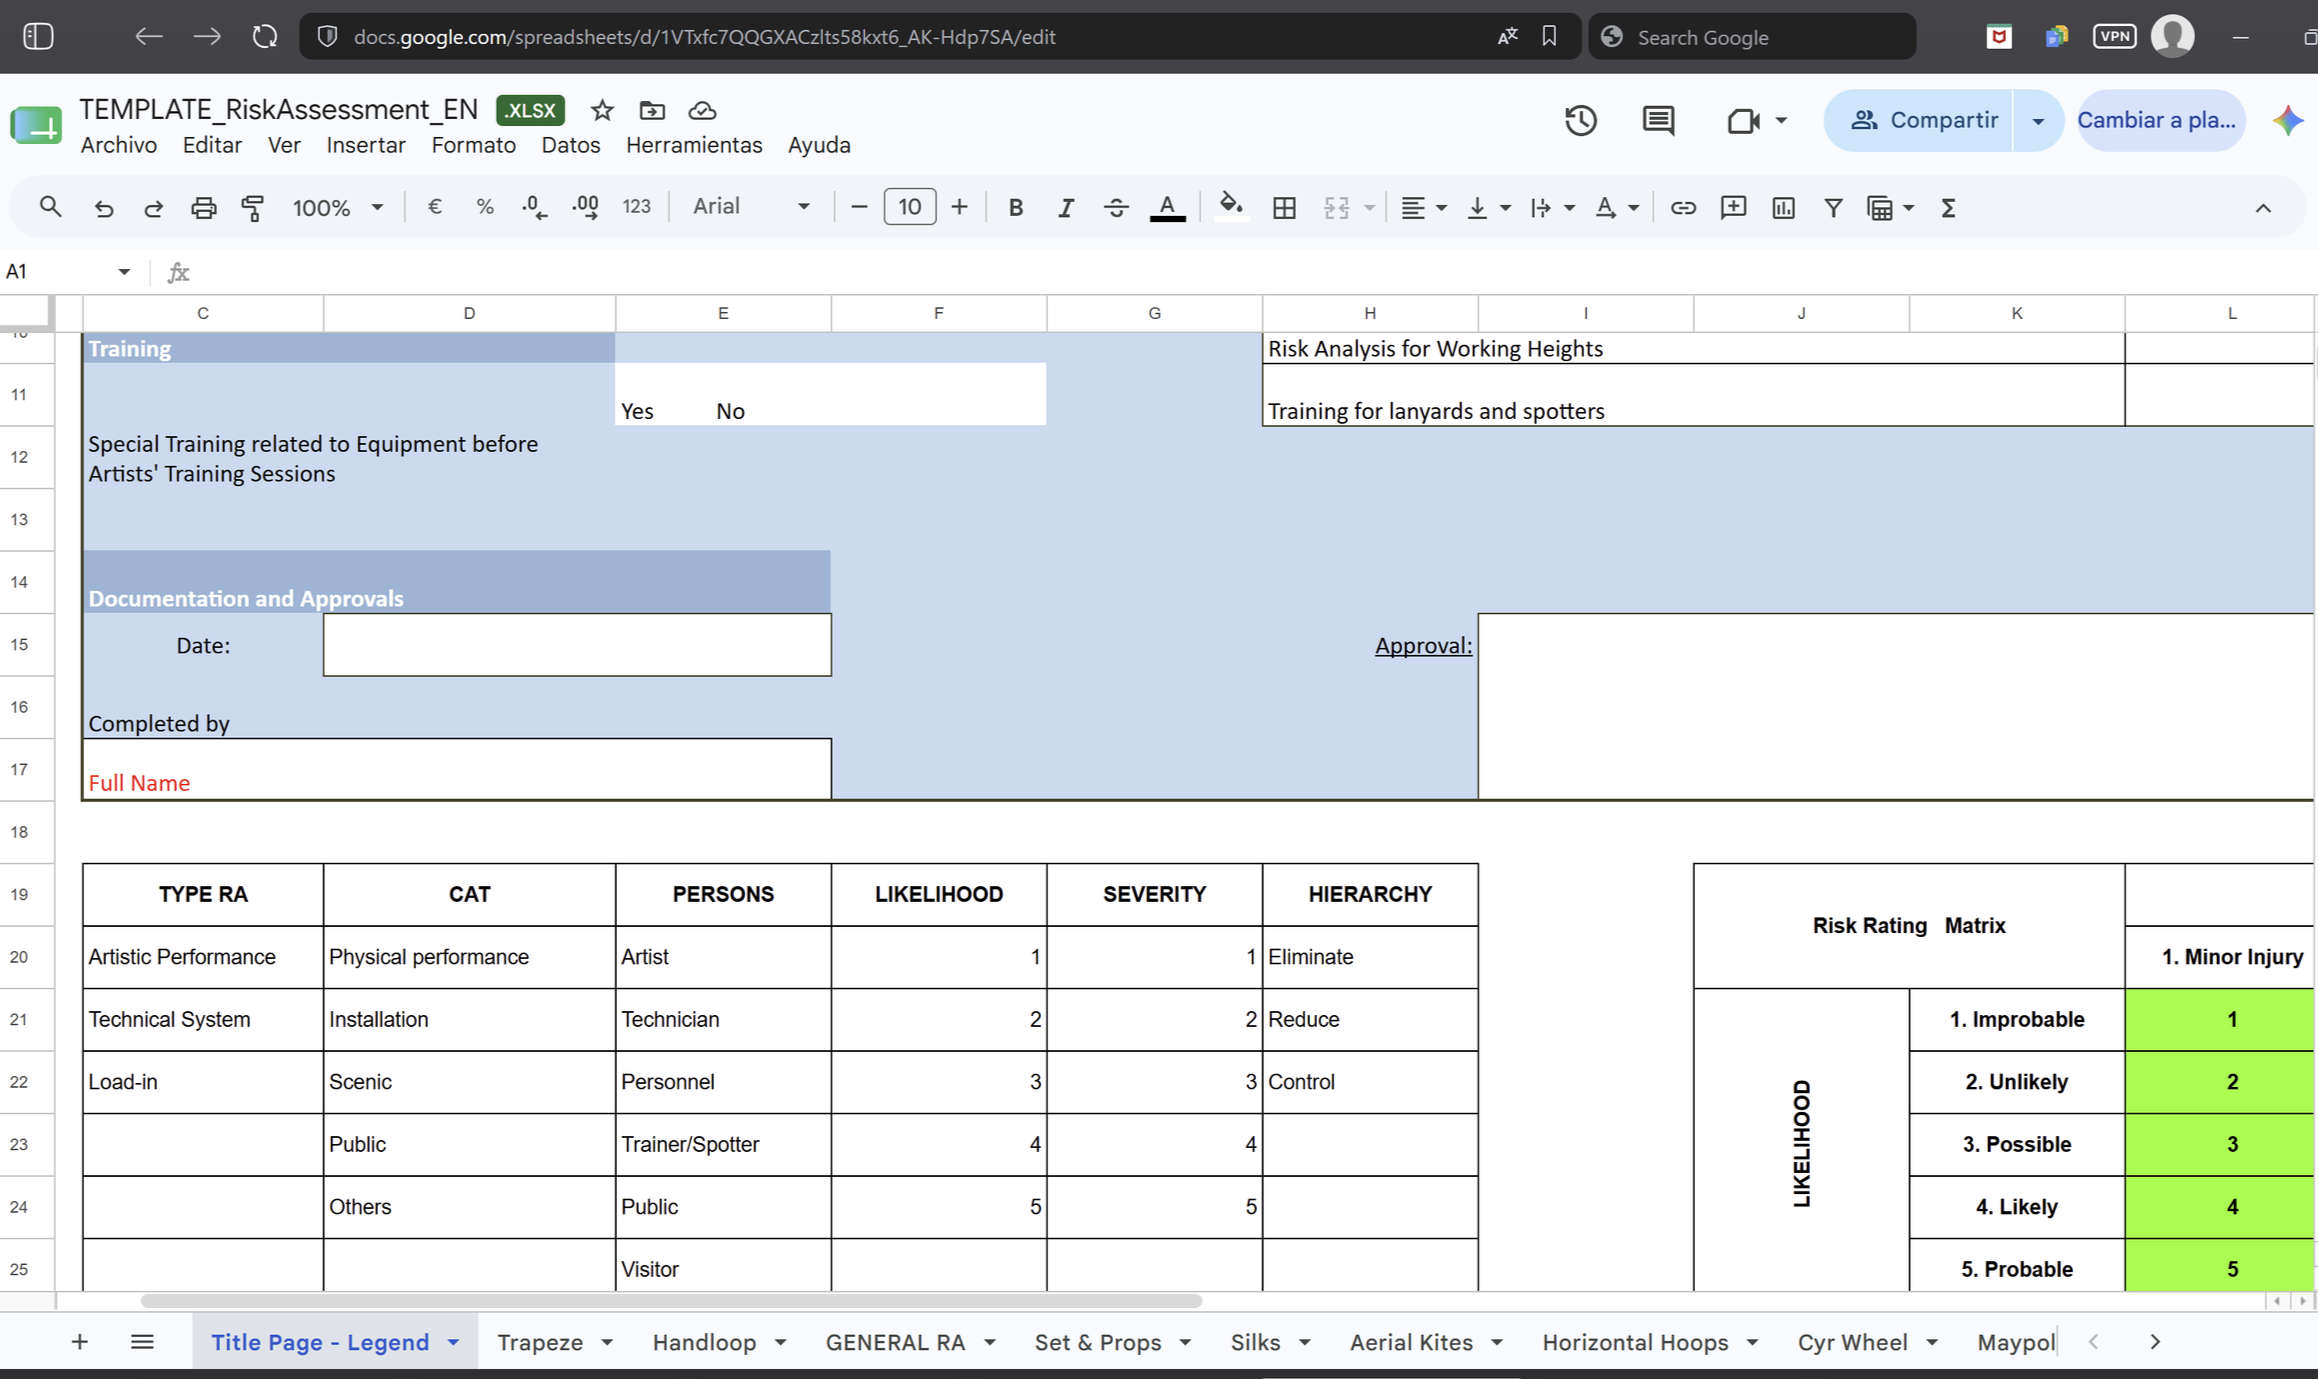Viewport: 2318px width, 1379px height.
Task: Open the name box dropdown arrow
Action: point(123,271)
